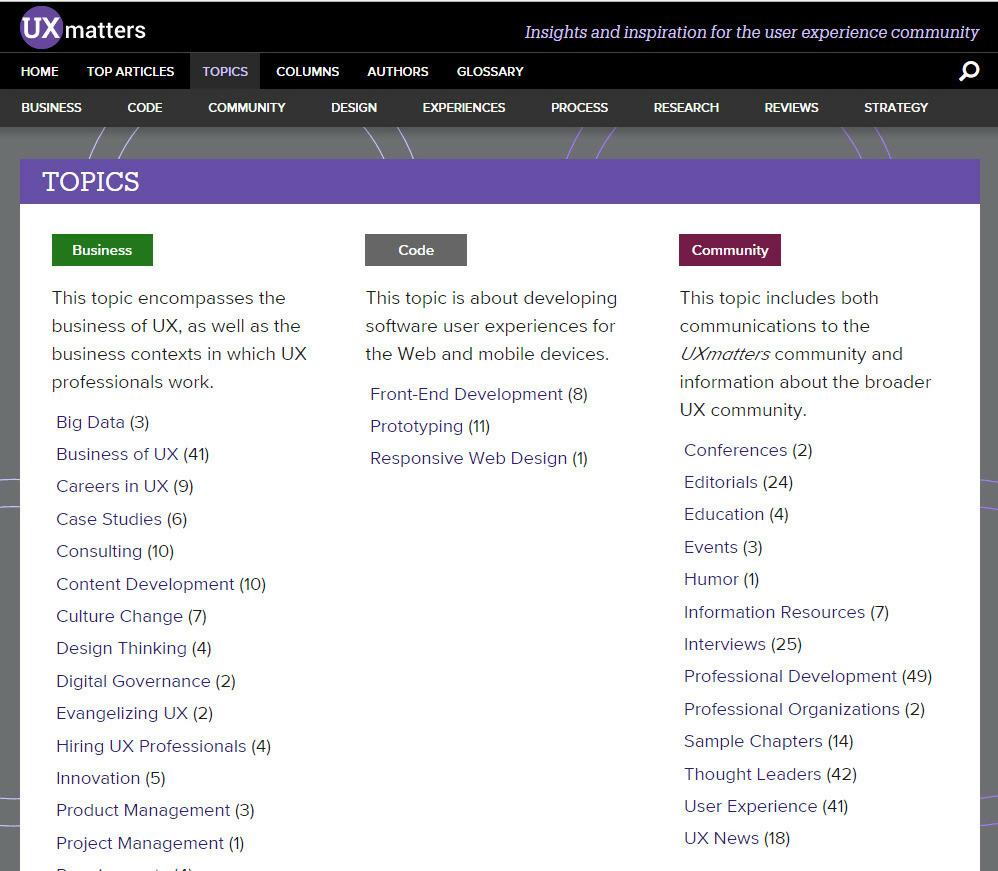Select the Home navigation item
The width and height of the screenshot is (998, 871).
coord(40,71)
